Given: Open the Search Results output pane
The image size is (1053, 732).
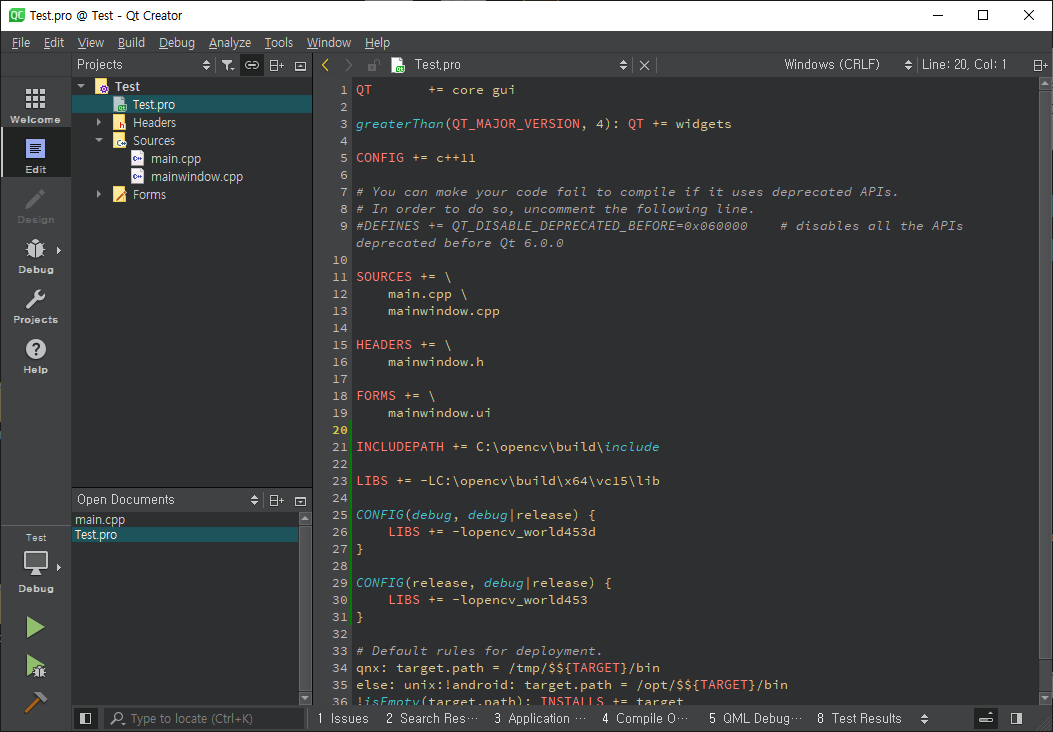Looking at the screenshot, I should pos(432,719).
